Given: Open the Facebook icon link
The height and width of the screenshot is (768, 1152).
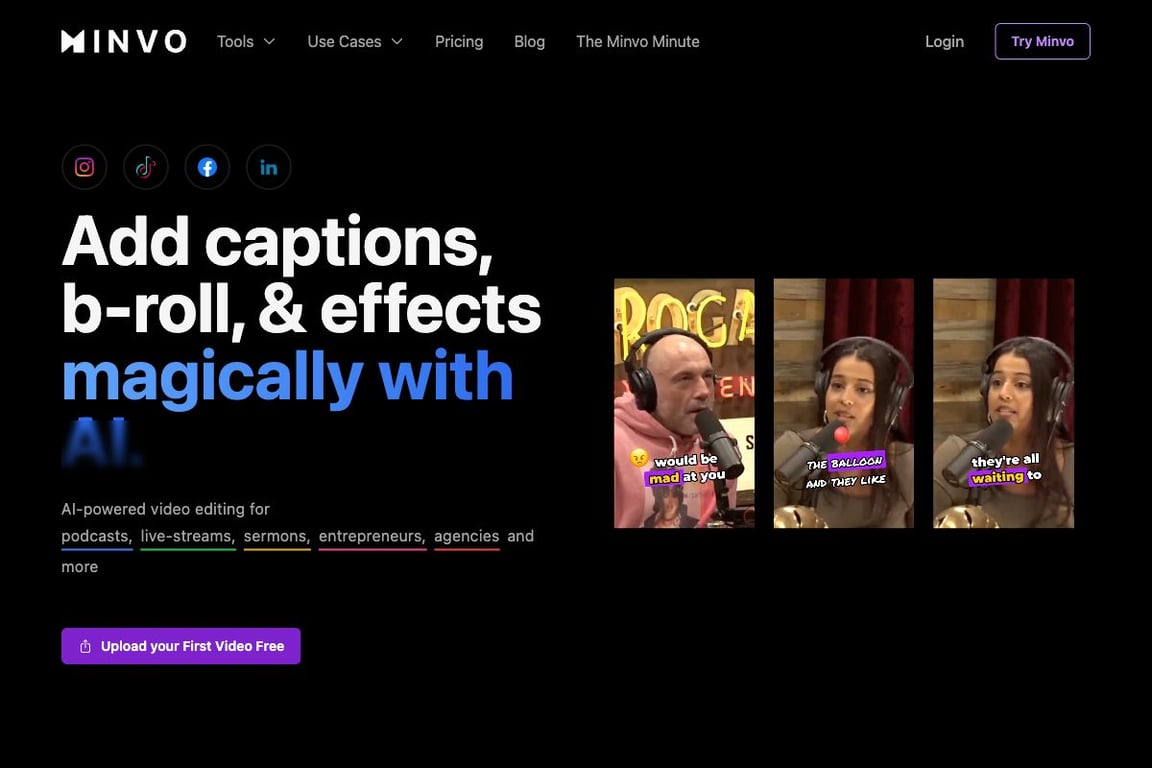Looking at the screenshot, I should pyautogui.click(x=207, y=168).
